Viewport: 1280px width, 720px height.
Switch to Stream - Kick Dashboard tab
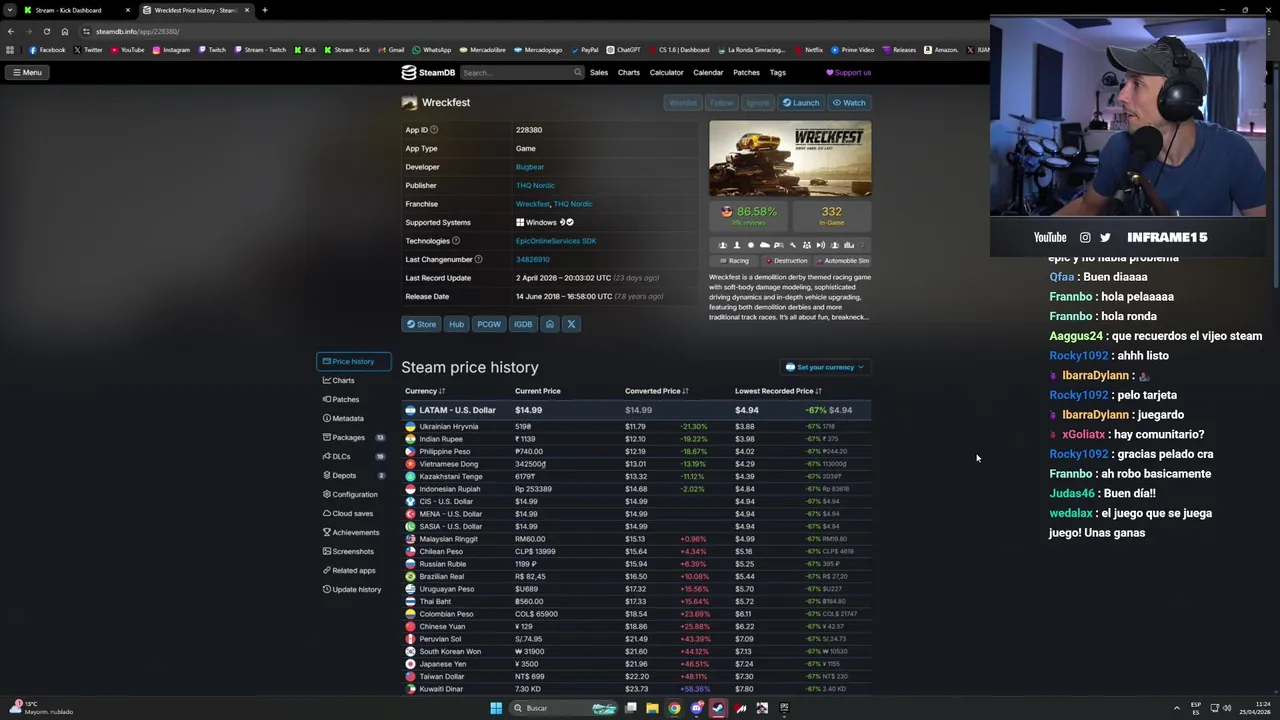click(x=75, y=10)
